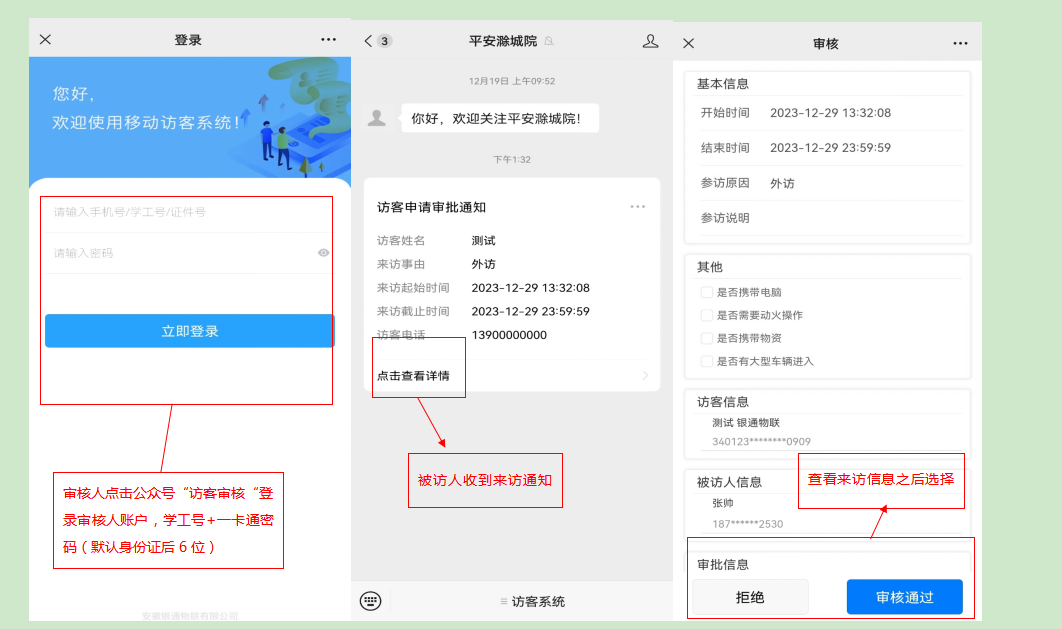Viewport: 1062px width, 629px height.
Task: Go back from the 平安滁城院 chat
Action: (x=369, y=41)
